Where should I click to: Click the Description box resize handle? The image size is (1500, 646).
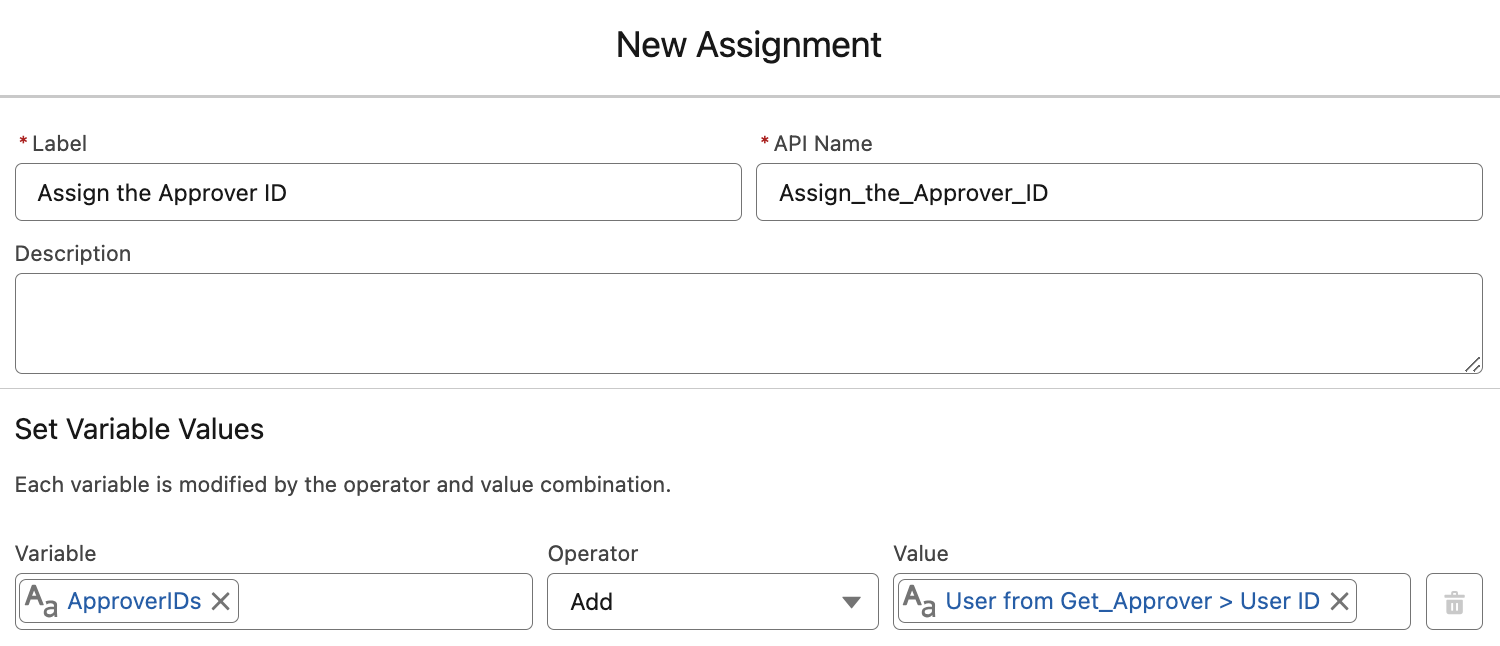coord(1475,366)
